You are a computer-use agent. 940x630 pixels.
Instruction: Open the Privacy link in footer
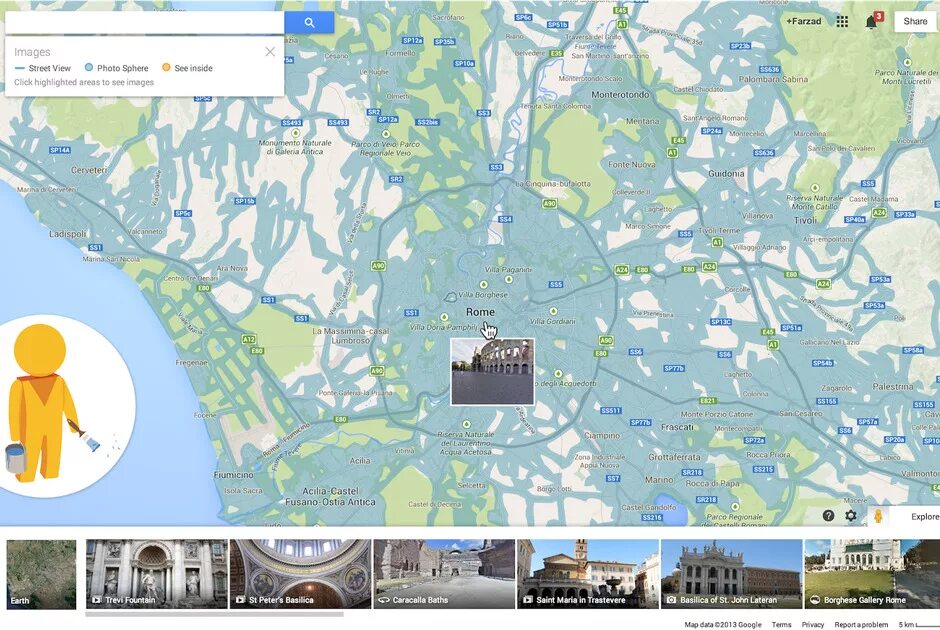813,625
